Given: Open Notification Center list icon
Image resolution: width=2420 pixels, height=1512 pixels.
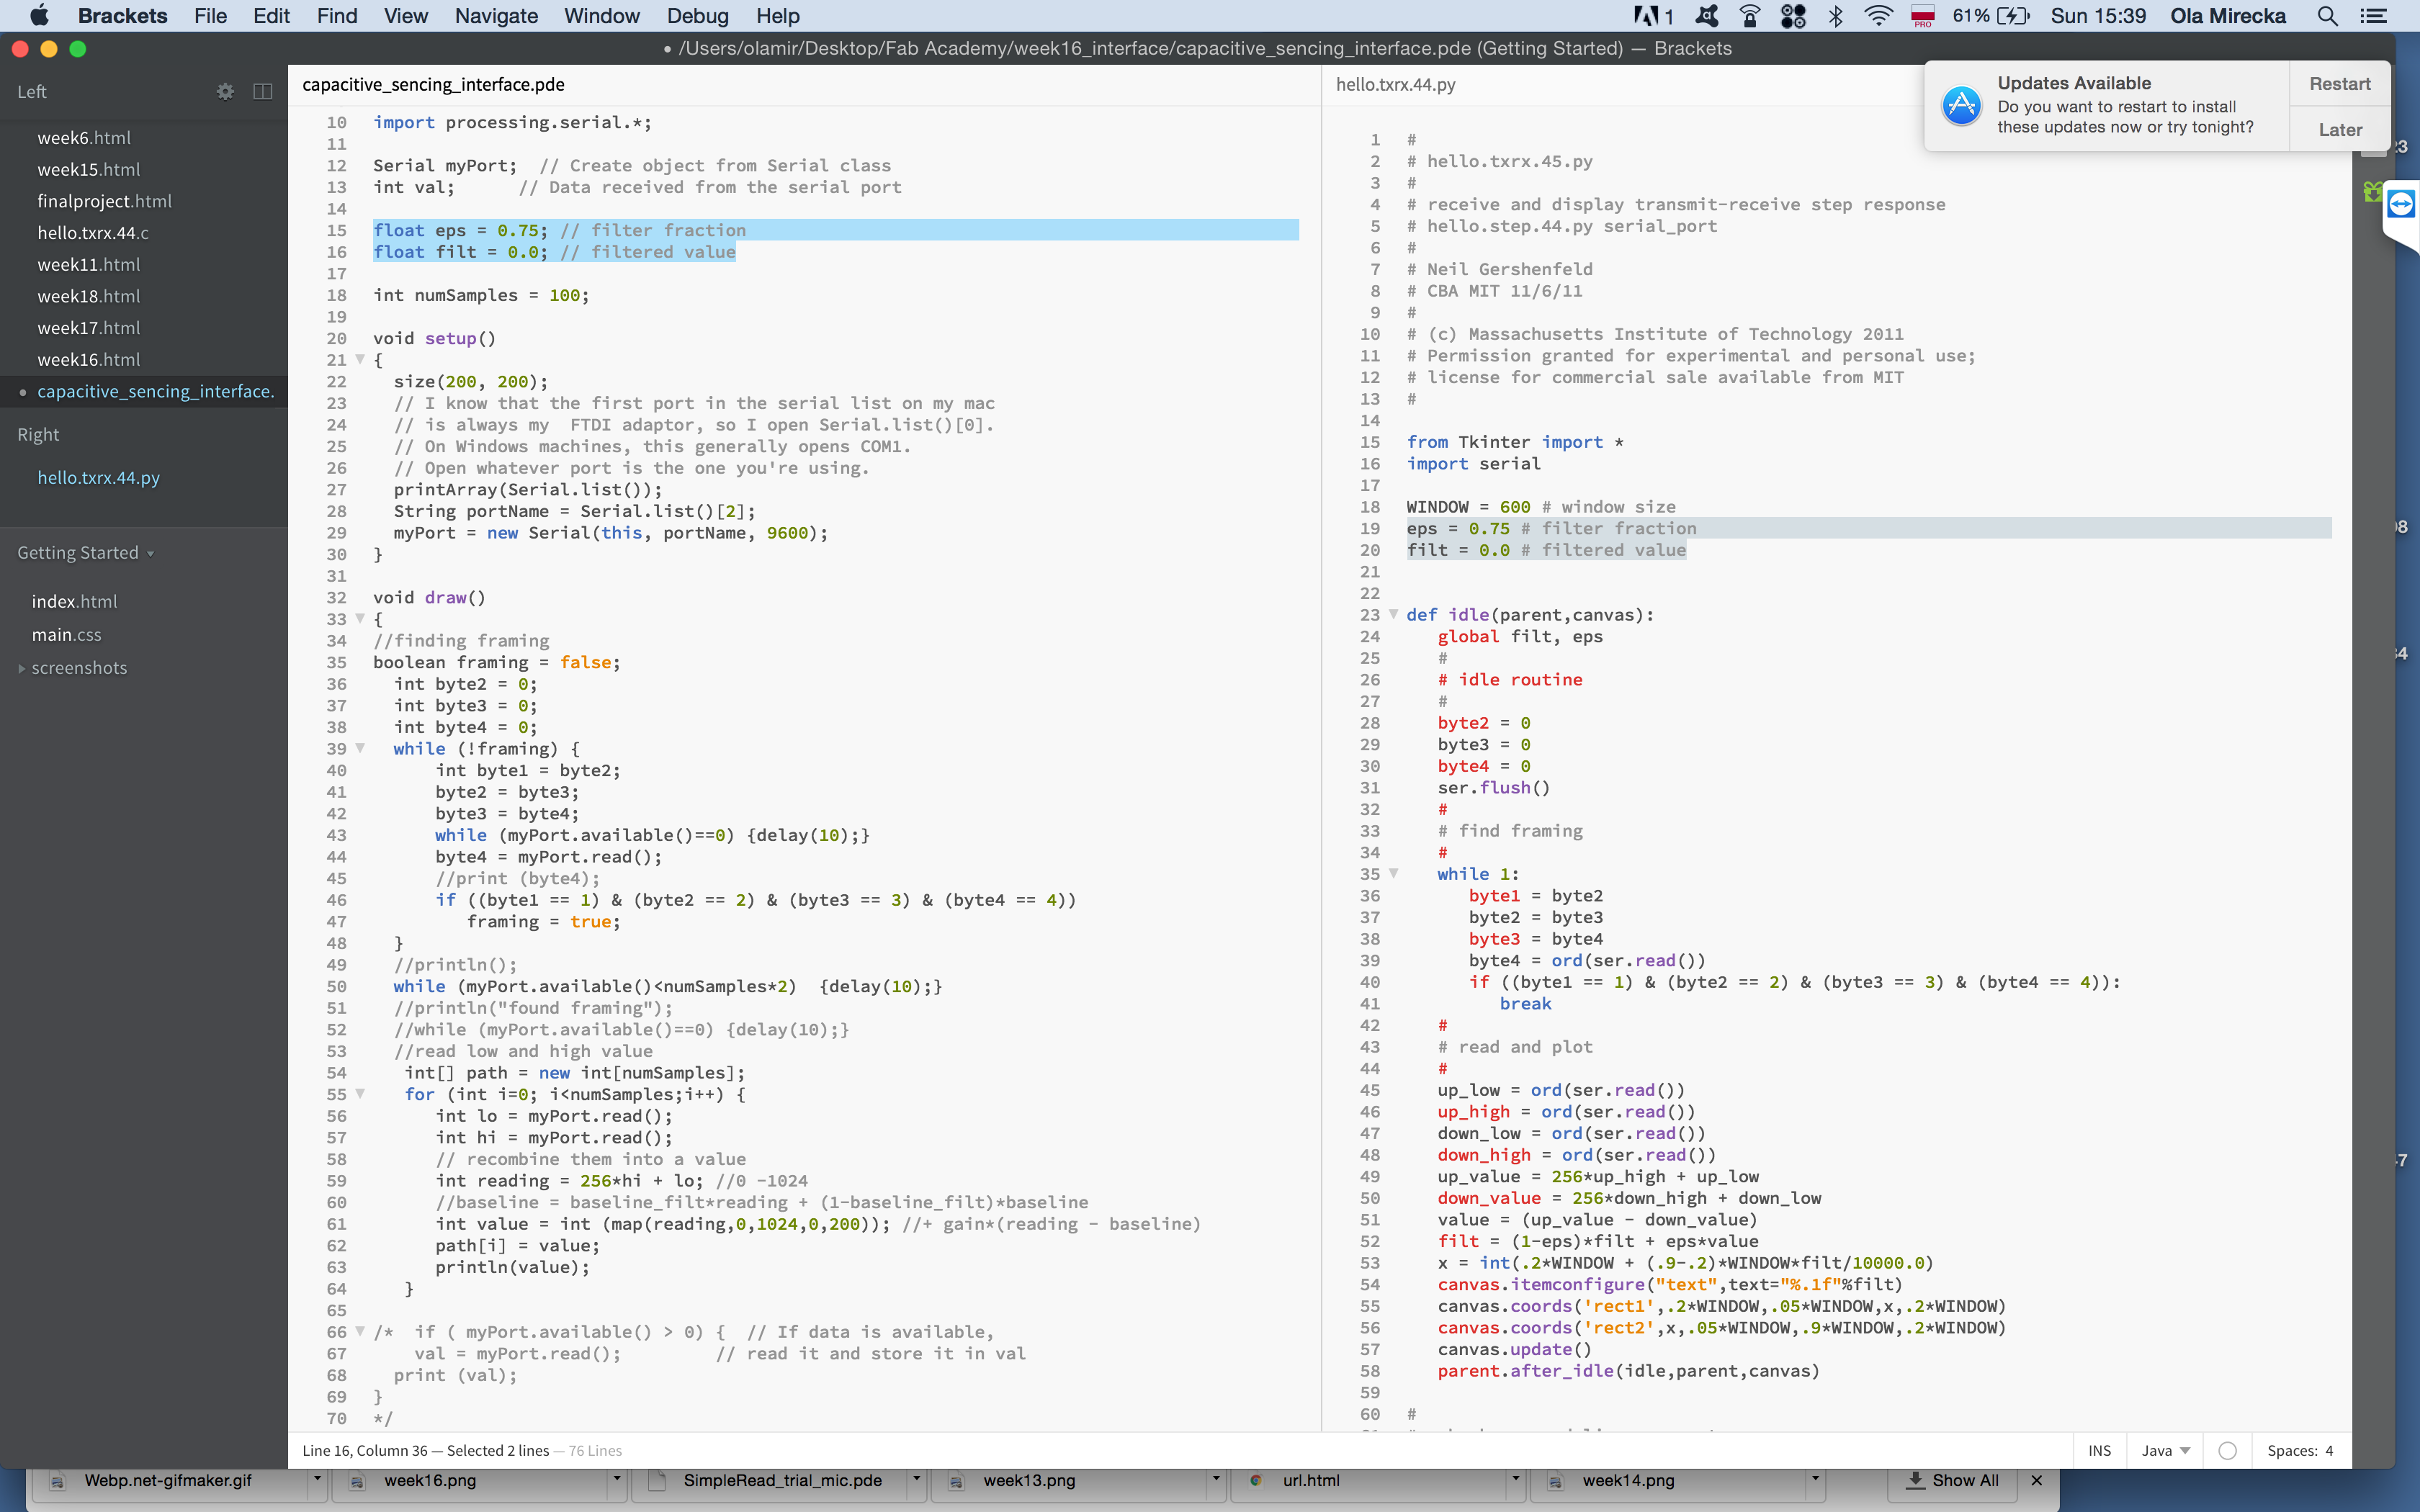Looking at the screenshot, I should click(x=2373, y=16).
